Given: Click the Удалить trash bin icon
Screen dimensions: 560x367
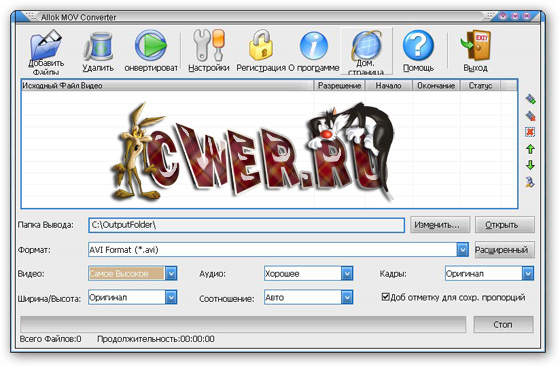Looking at the screenshot, I should [x=98, y=46].
